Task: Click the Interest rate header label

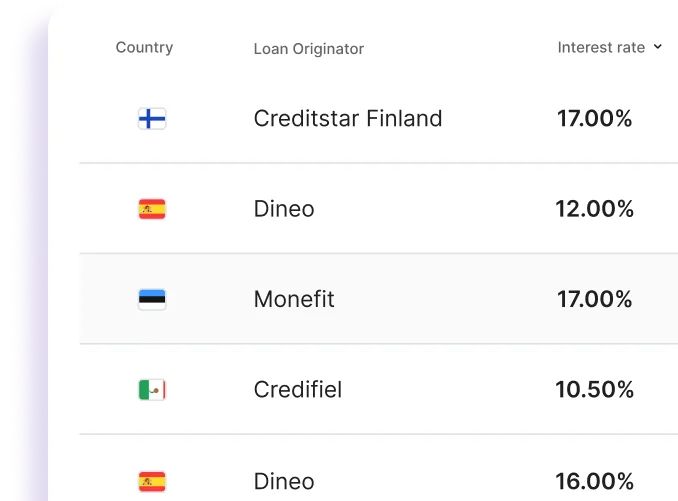Action: pos(601,47)
